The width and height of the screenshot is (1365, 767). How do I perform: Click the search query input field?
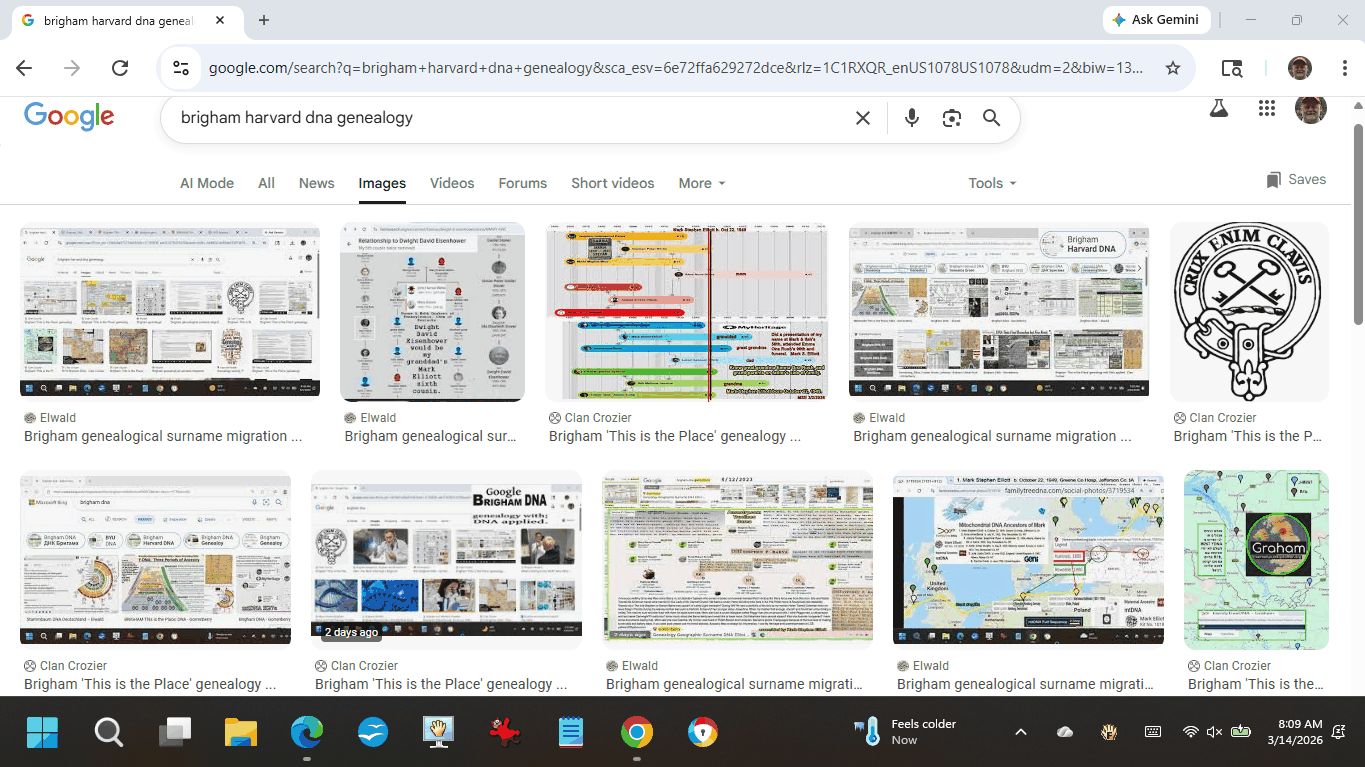click(500, 118)
